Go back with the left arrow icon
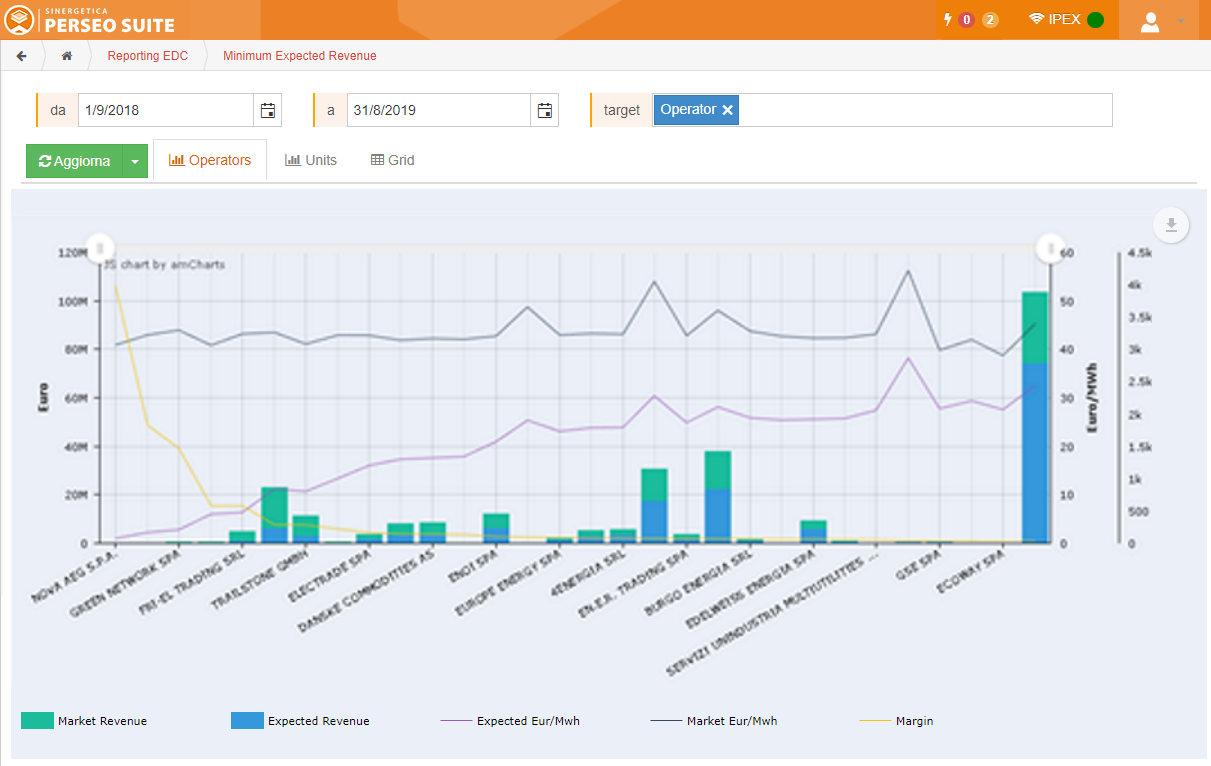 click(x=22, y=56)
